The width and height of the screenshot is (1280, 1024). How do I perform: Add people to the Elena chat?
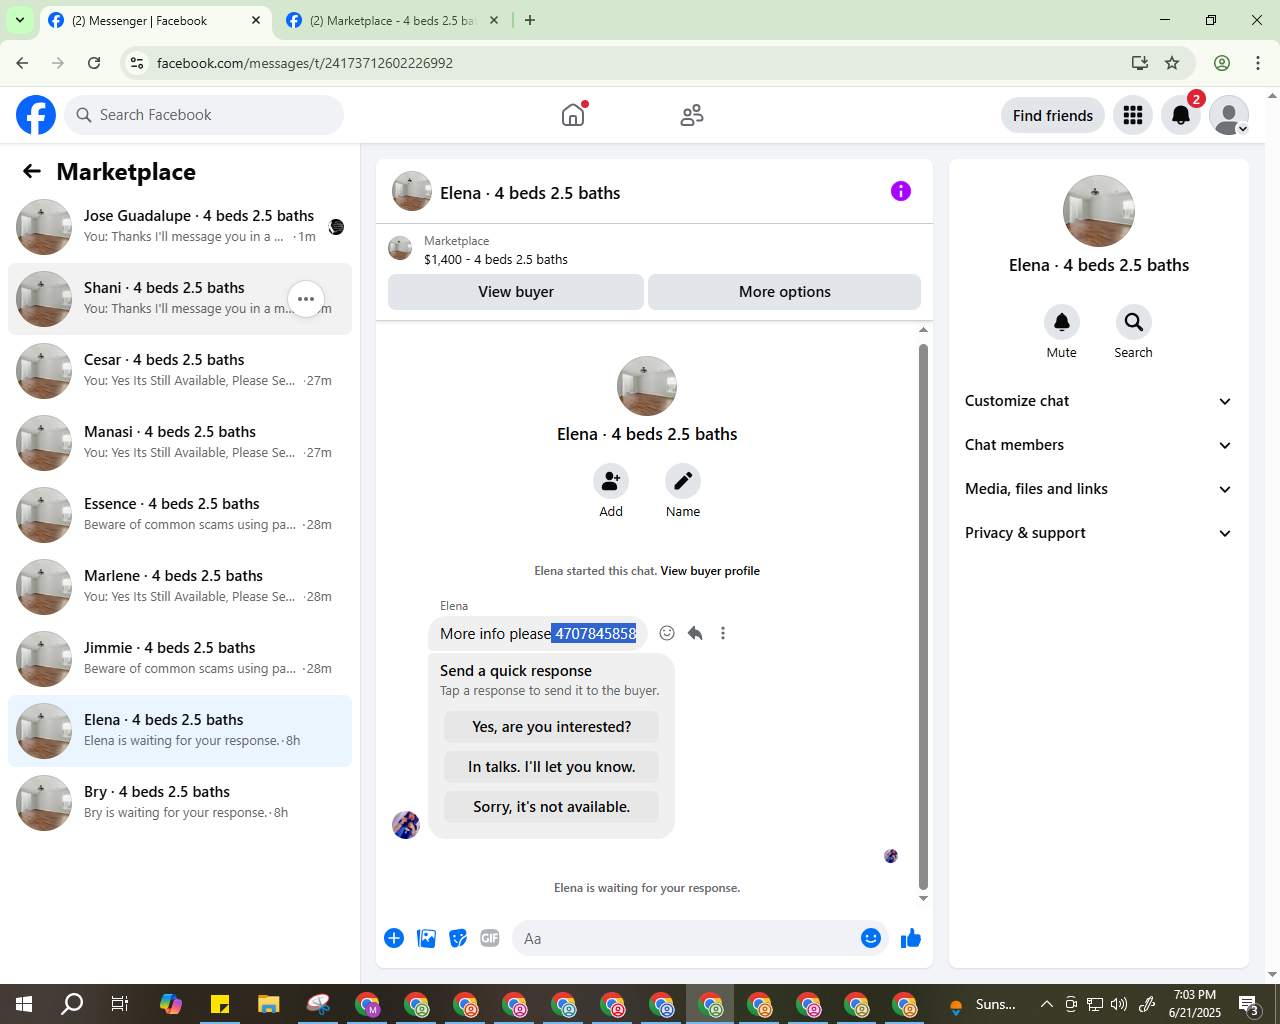[611, 481]
